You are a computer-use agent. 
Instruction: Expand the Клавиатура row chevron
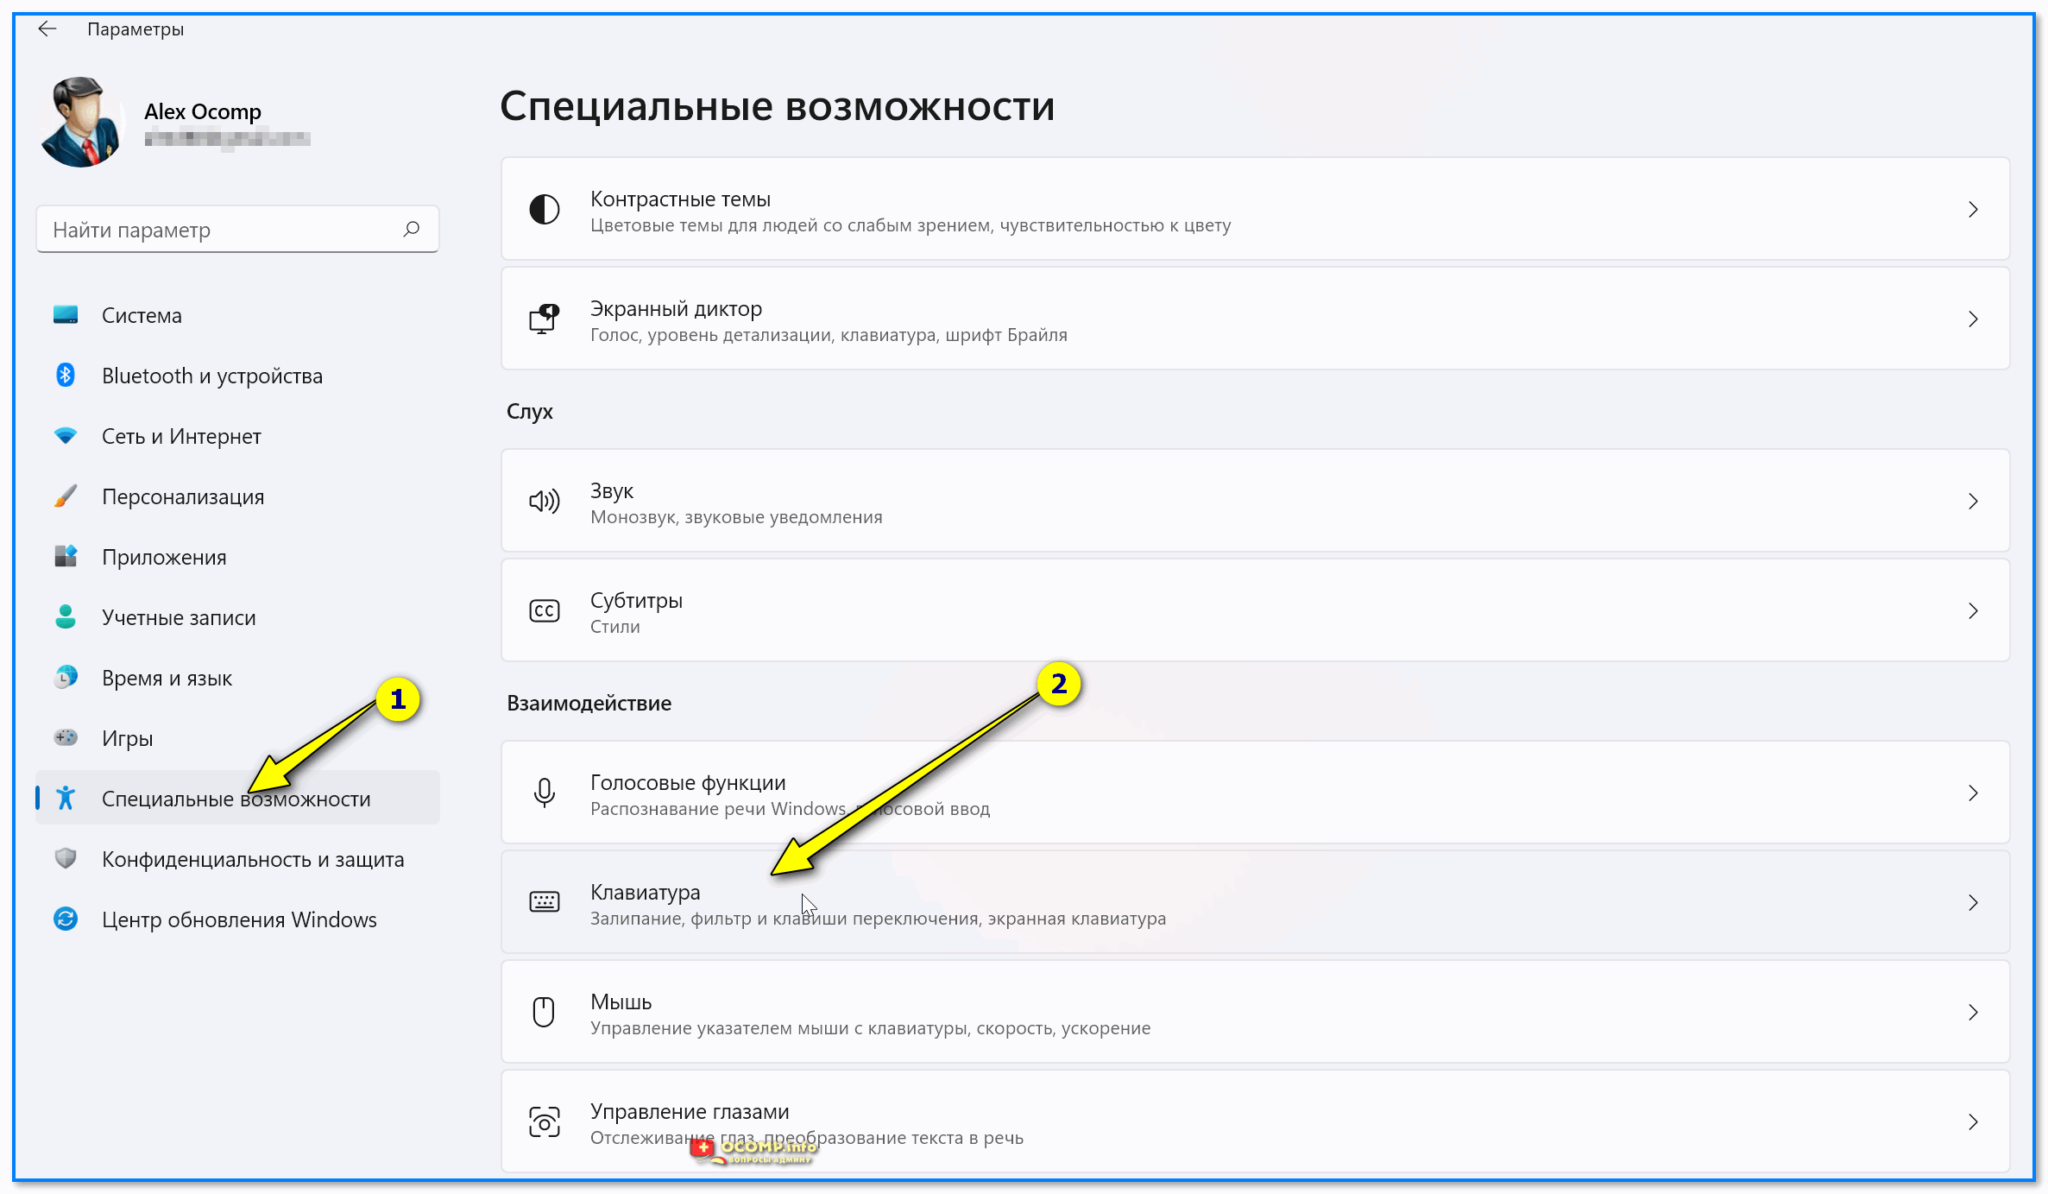point(1972,902)
